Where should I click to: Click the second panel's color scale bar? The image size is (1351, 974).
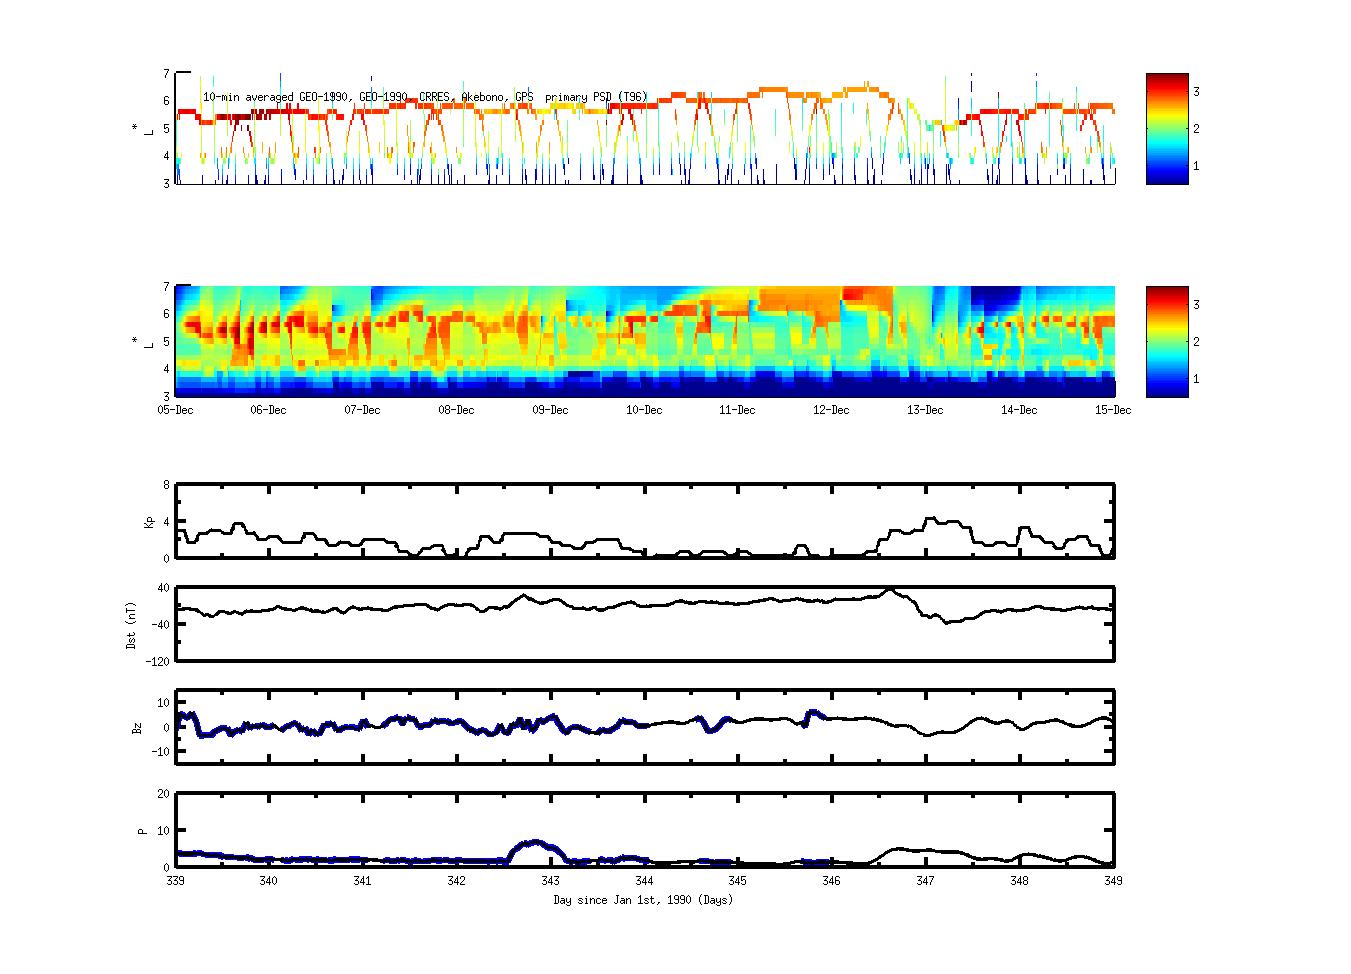1166,341
